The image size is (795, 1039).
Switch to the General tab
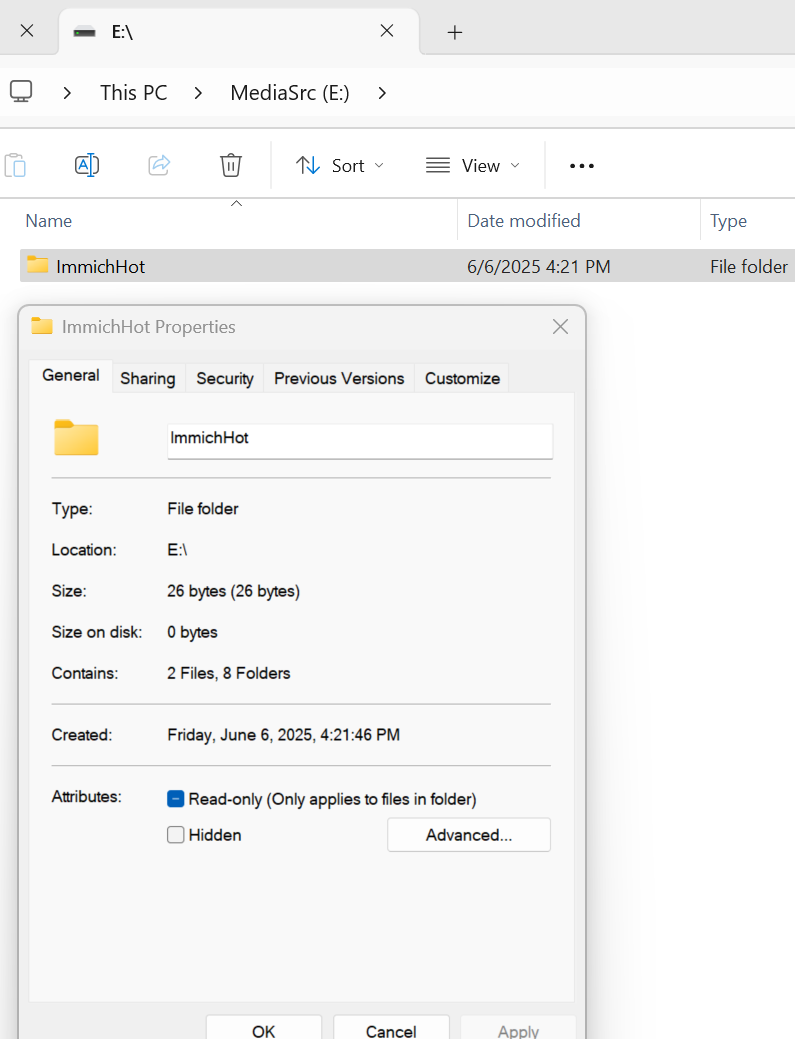[x=71, y=376]
